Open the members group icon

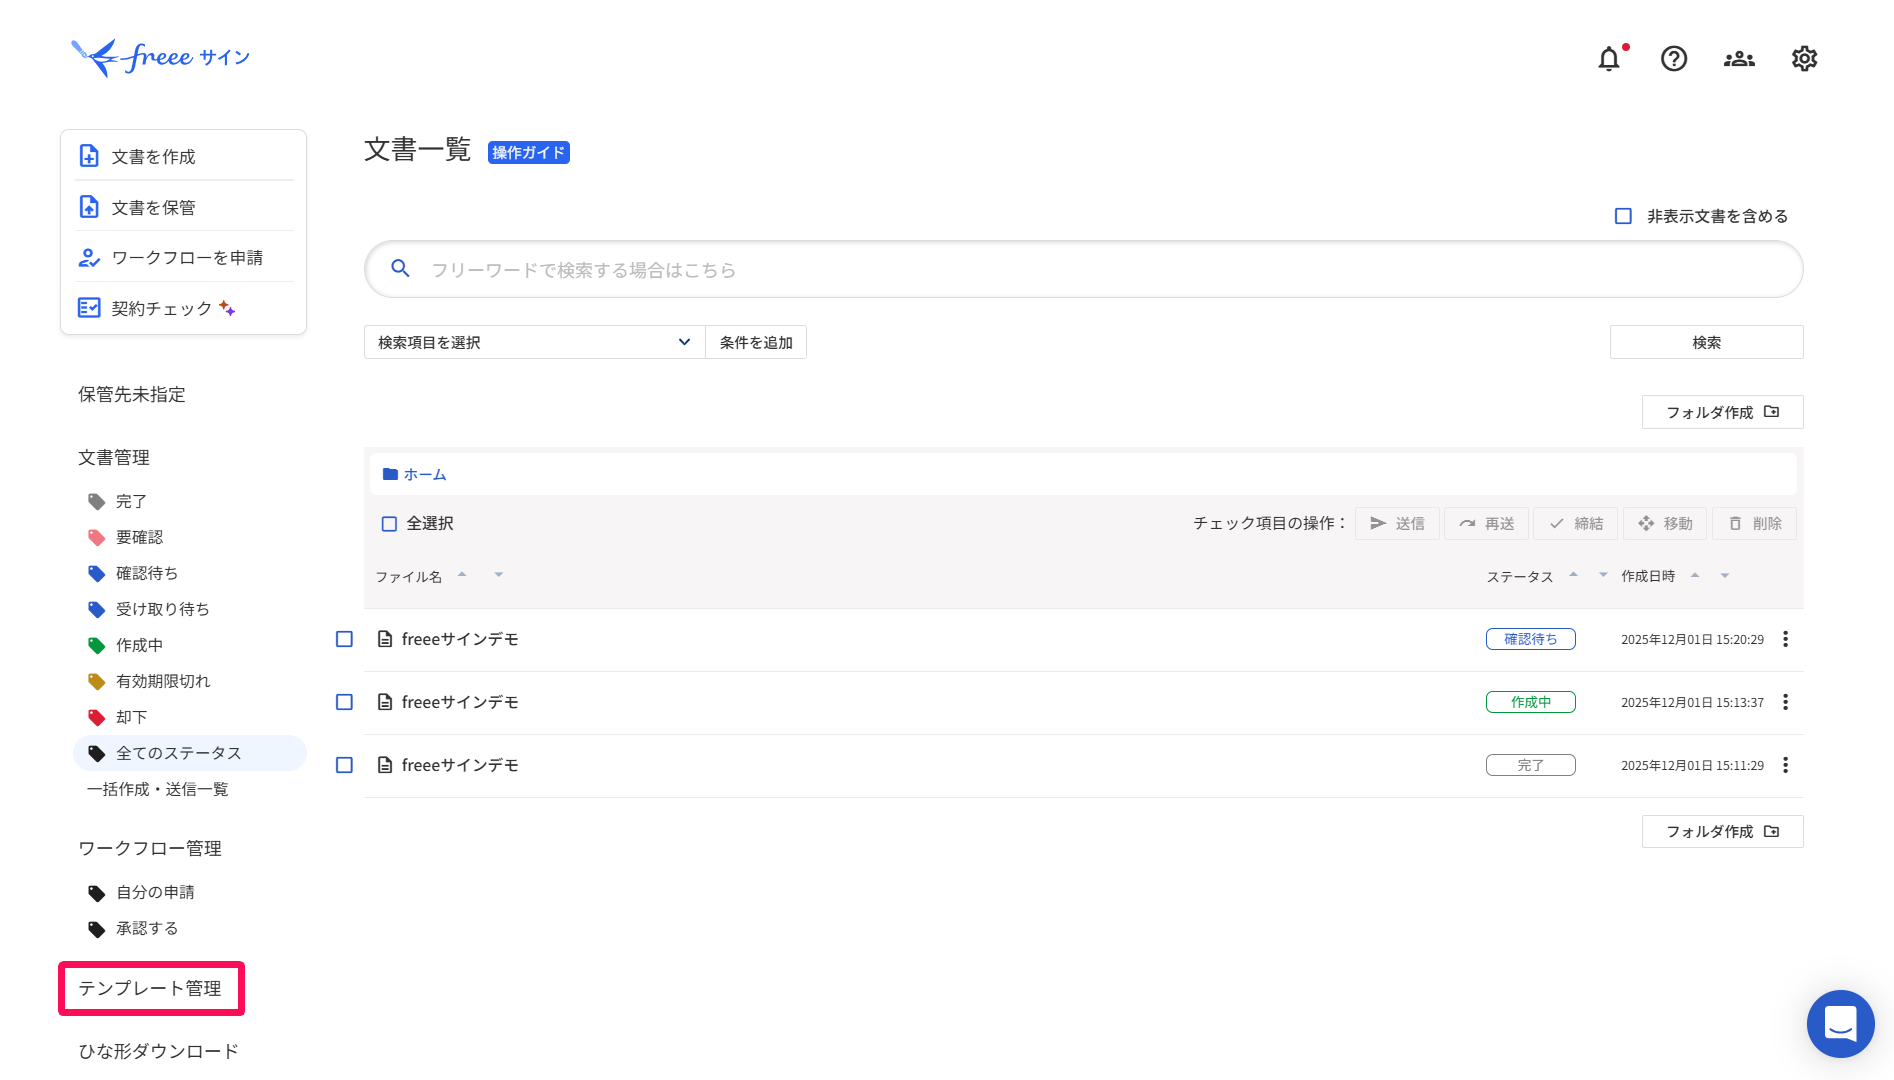click(1739, 59)
